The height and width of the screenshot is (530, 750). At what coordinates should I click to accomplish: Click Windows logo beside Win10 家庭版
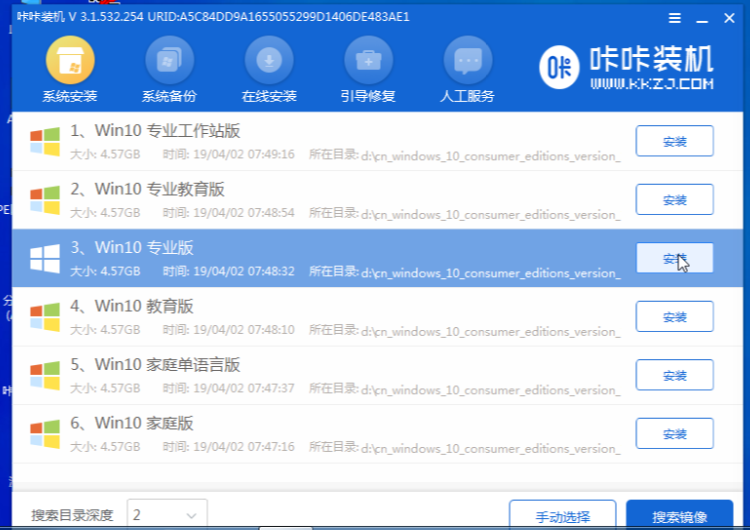(x=44, y=434)
